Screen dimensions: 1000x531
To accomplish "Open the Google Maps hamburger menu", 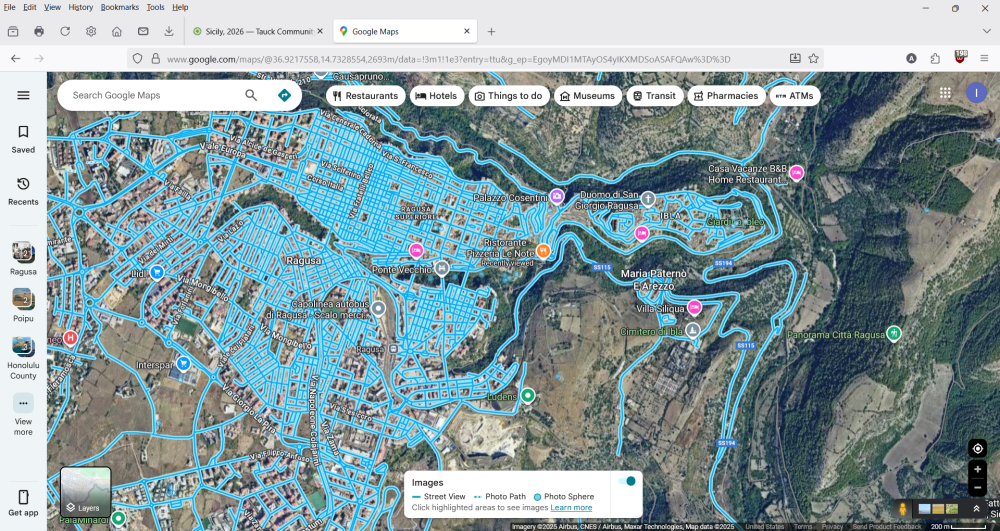I will (23, 95).
